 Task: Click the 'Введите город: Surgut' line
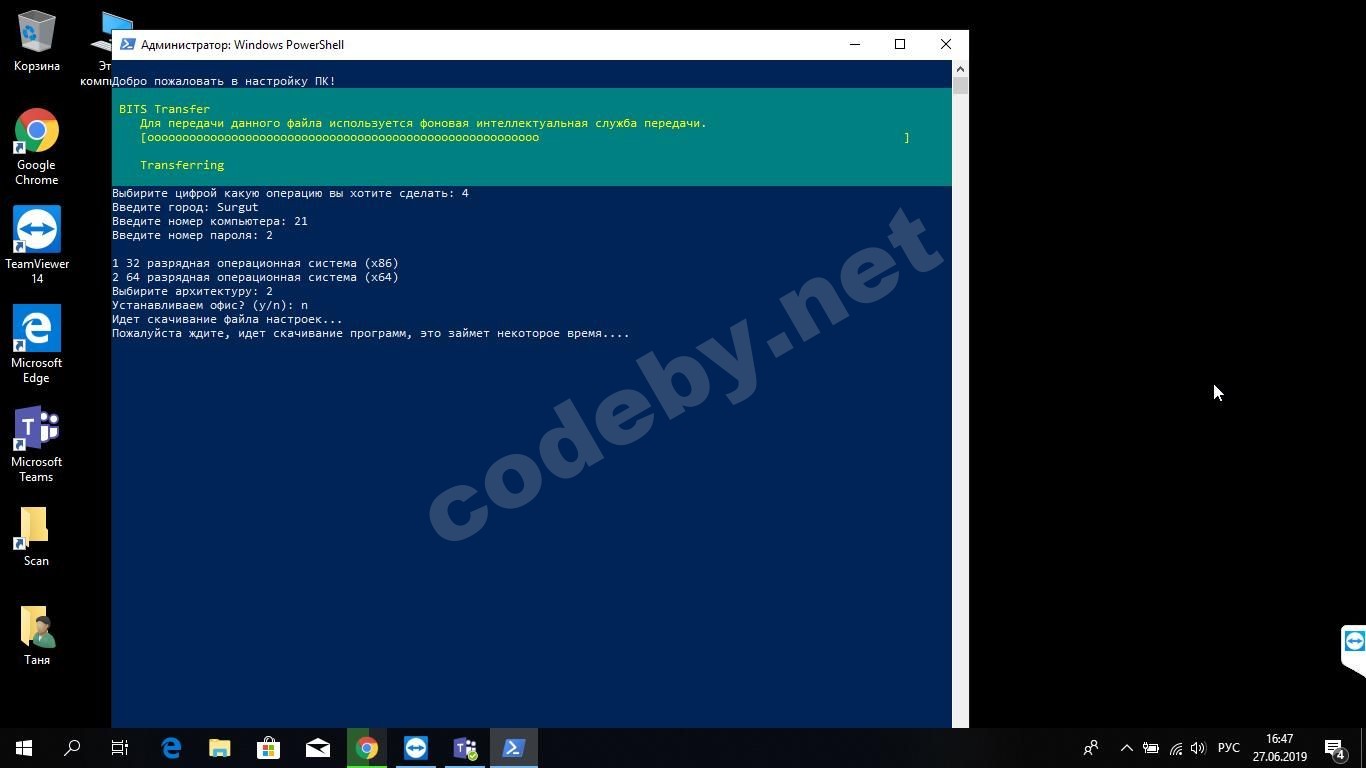[x=185, y=207]
